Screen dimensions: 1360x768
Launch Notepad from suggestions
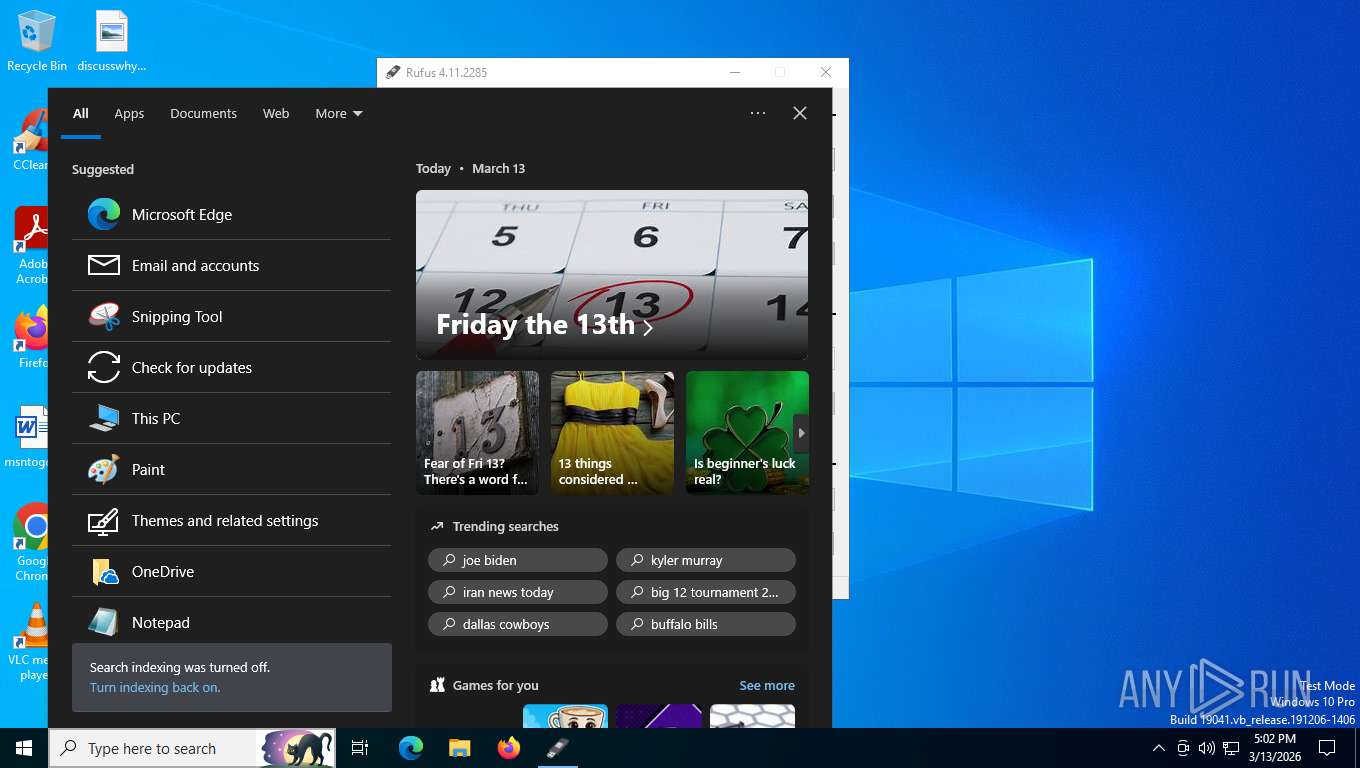[231, 620]
